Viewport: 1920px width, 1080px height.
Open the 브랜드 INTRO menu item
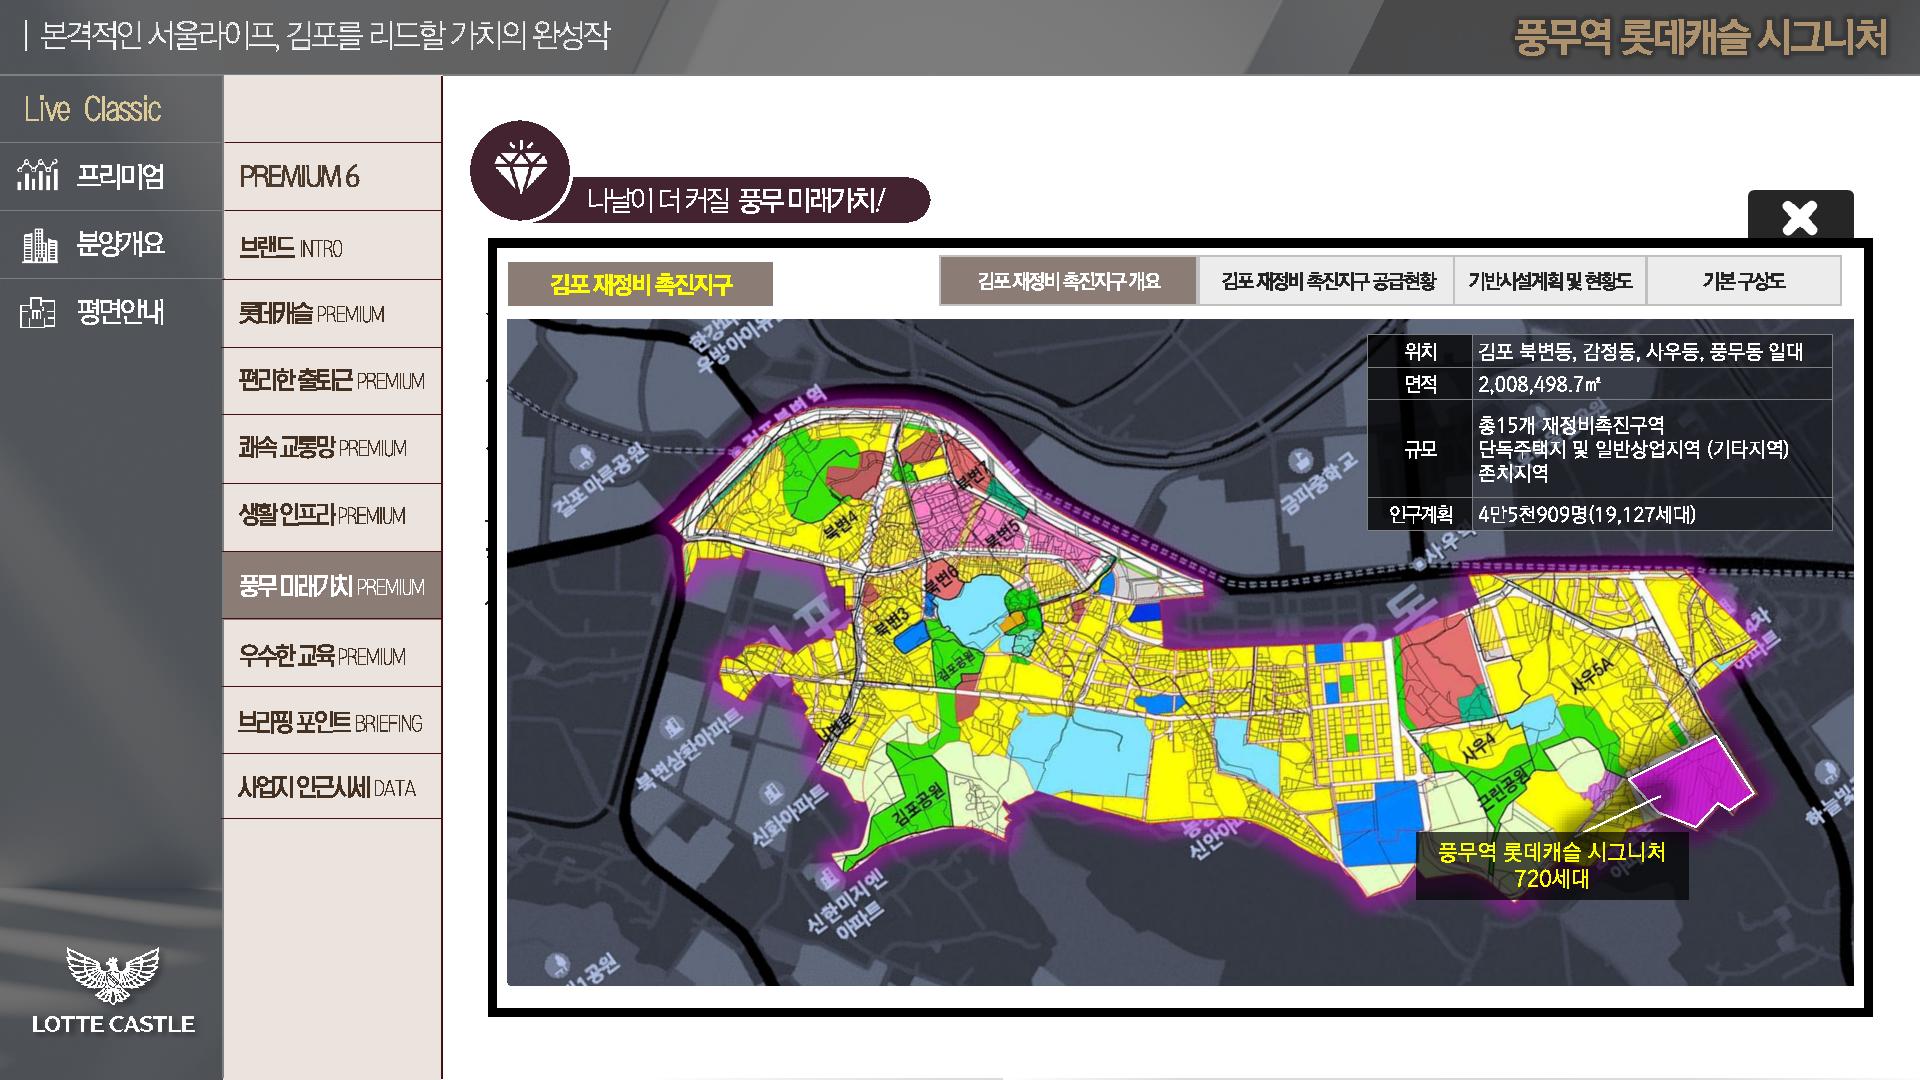tap(332, 246)
